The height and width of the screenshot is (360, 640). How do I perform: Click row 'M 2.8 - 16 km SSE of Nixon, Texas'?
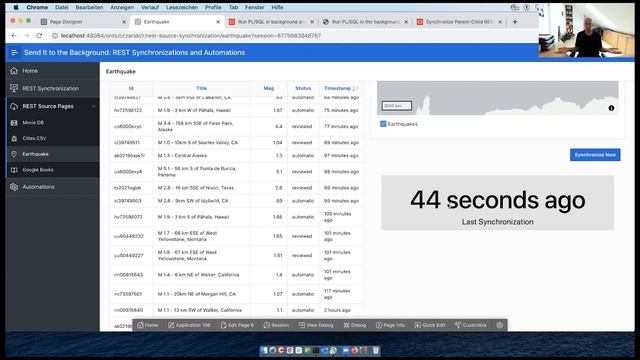[x=236, y=188]
